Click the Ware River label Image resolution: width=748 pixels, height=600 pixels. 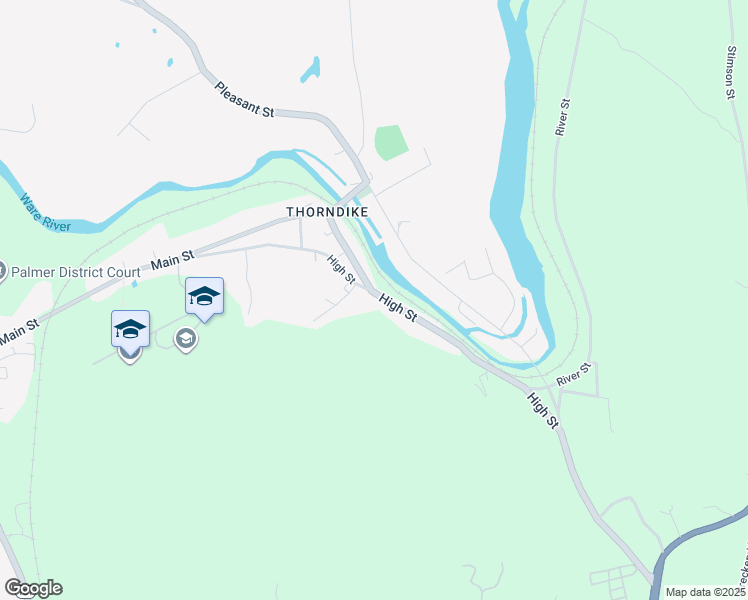[x=45, y=213]
